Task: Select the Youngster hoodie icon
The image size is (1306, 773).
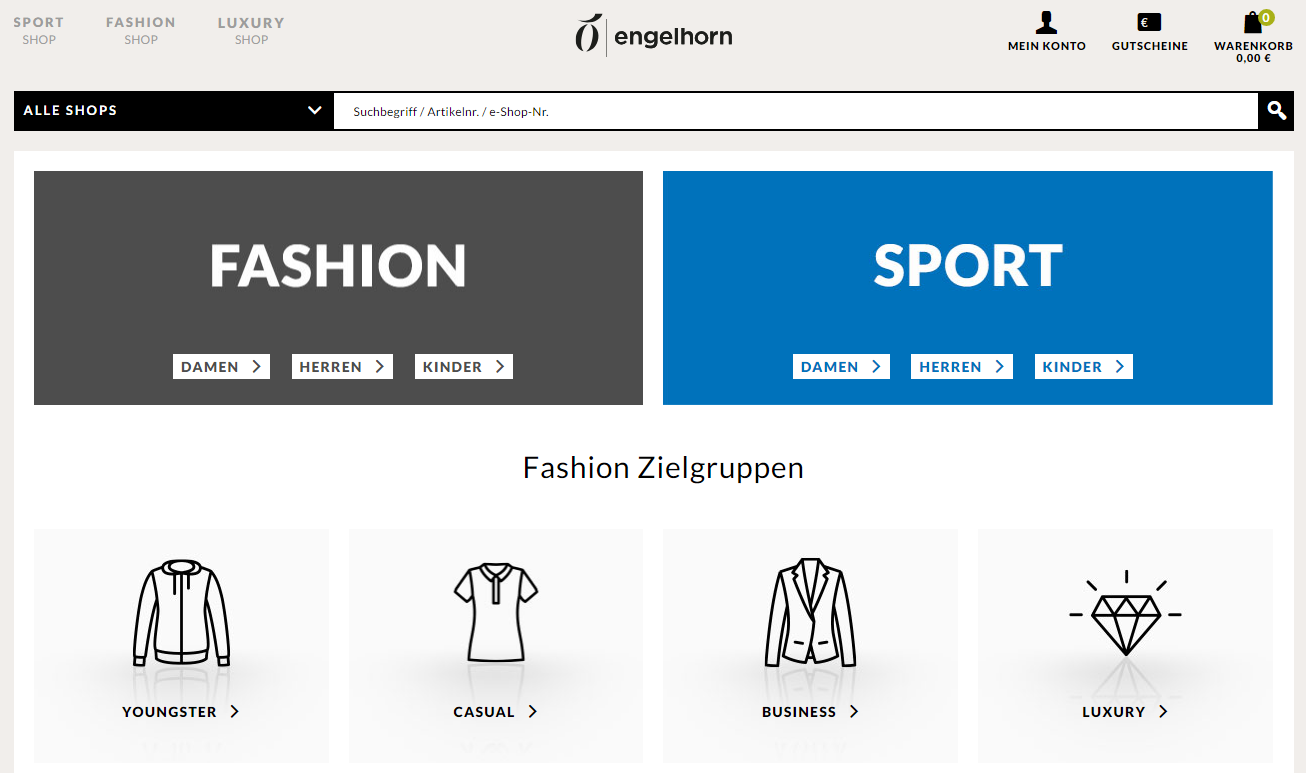Action: click(181, 613)
